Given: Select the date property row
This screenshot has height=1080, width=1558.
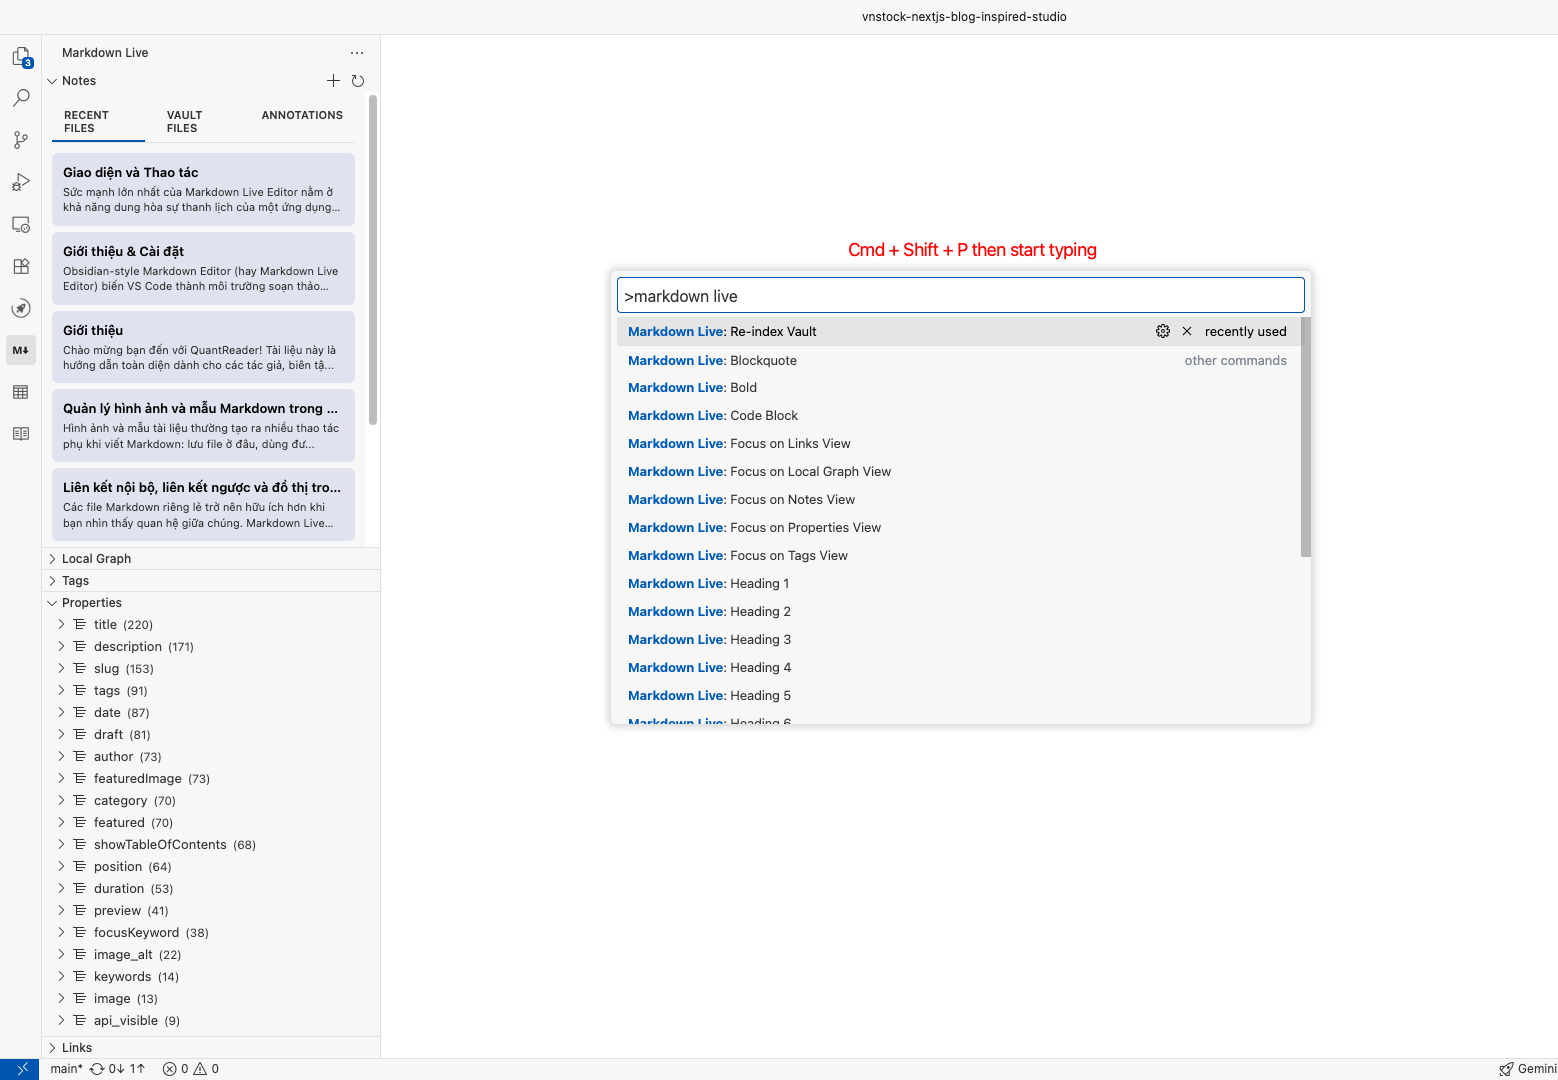Looking at the screenshot, I should coord(211,713).
